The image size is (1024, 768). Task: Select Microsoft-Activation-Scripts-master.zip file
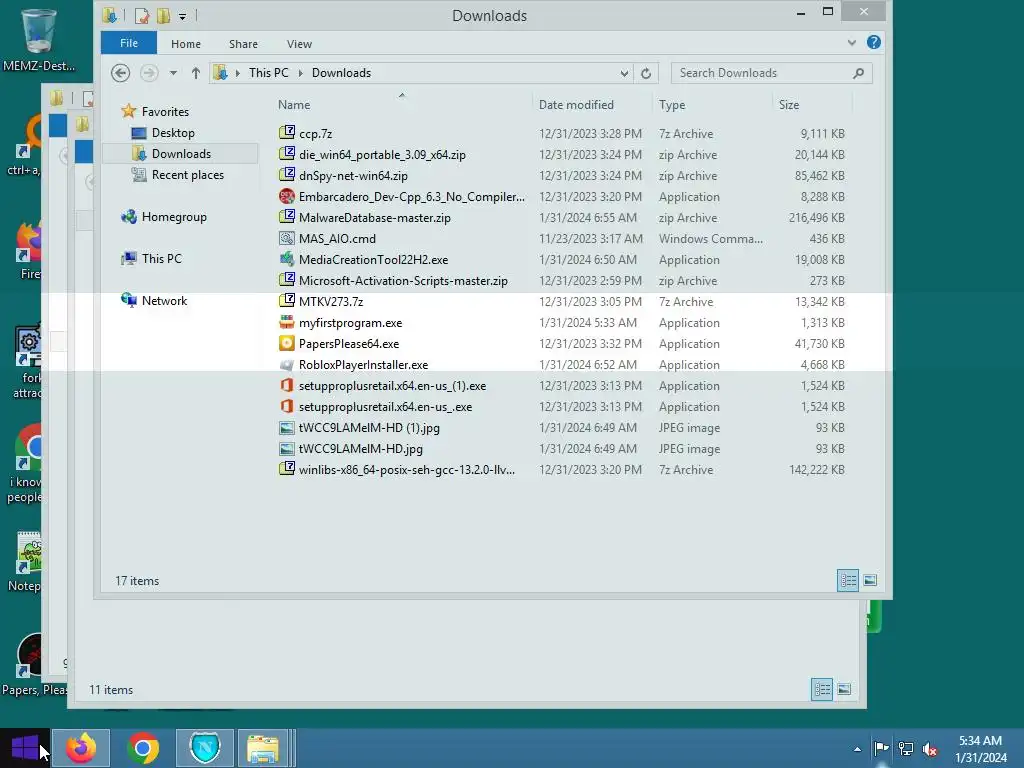(403, 281)
